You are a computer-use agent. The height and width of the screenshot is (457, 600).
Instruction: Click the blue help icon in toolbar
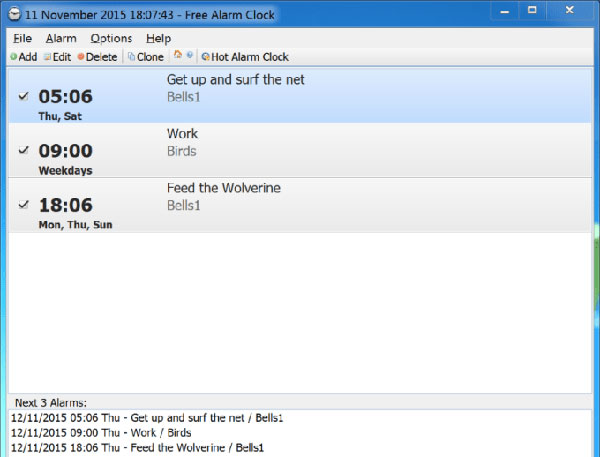(x=188, y=56)
